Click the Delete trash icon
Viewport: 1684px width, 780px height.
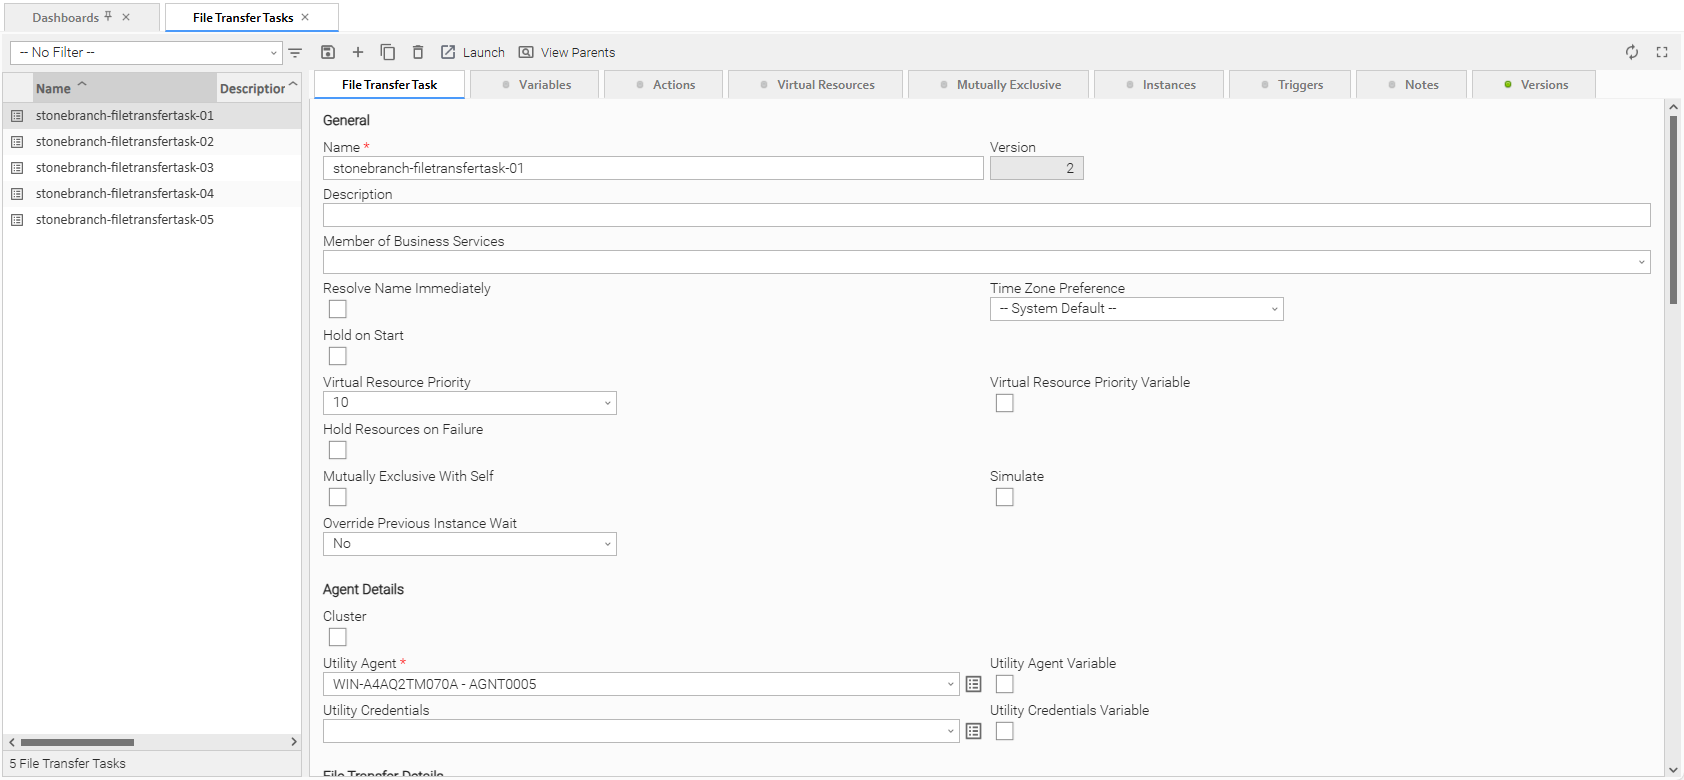[418, 52]
